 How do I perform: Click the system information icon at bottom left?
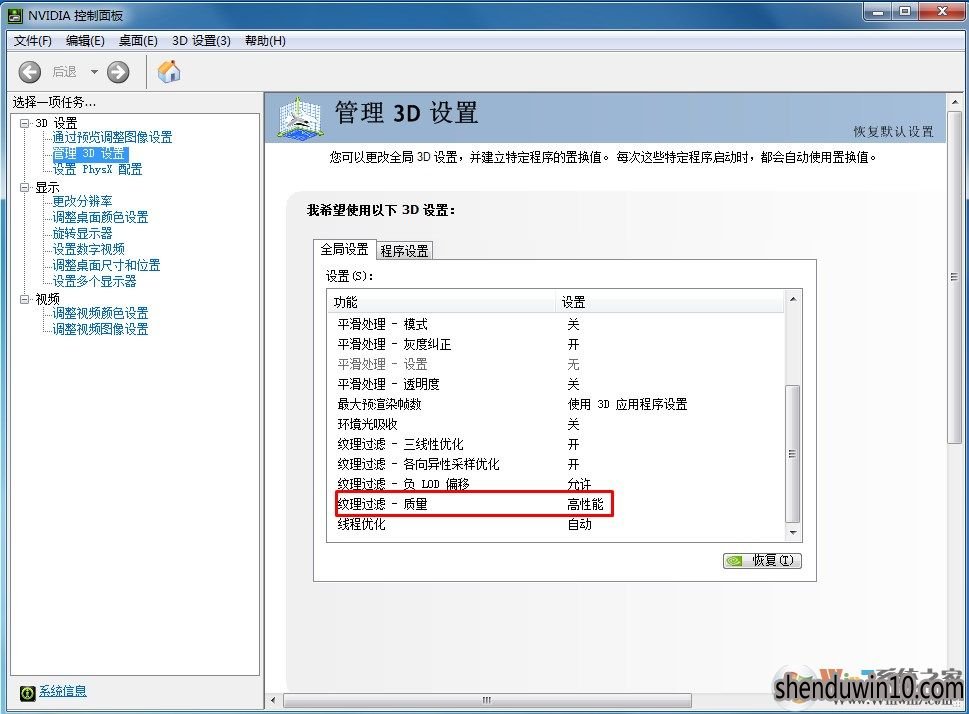(x=27, y=693)
